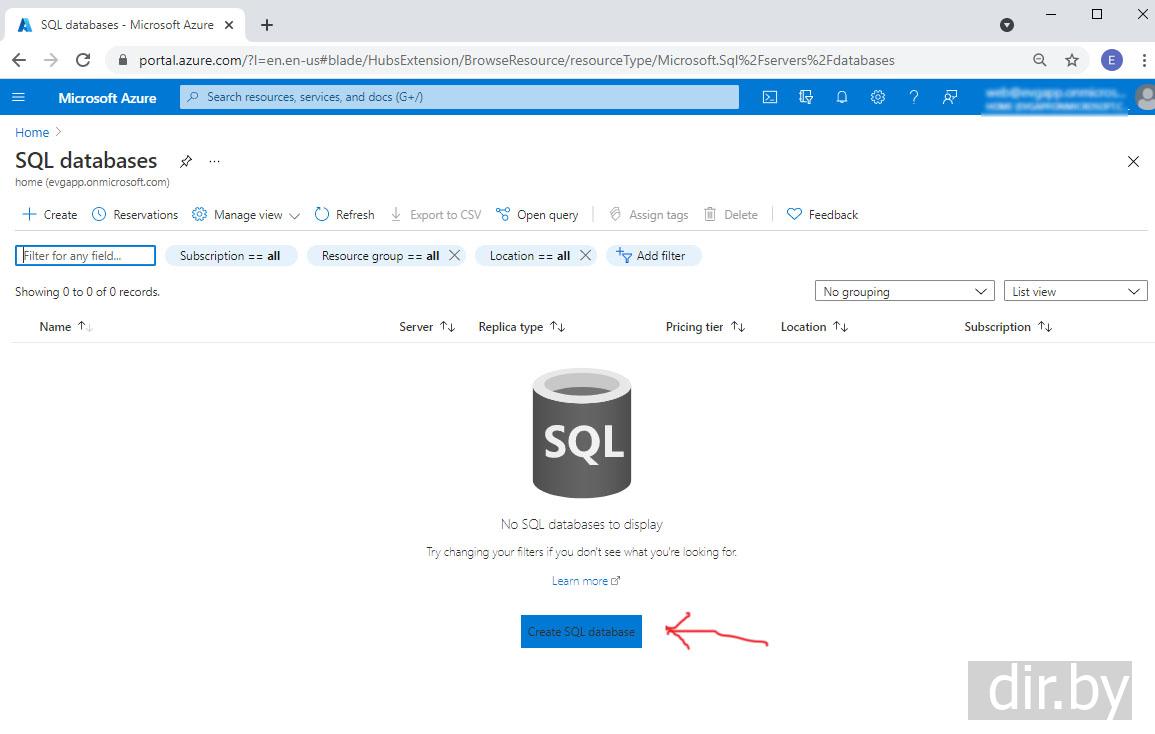Screen dimensions: 1155x734
Task: Focus the Filter for any field box
Action: 86,256
